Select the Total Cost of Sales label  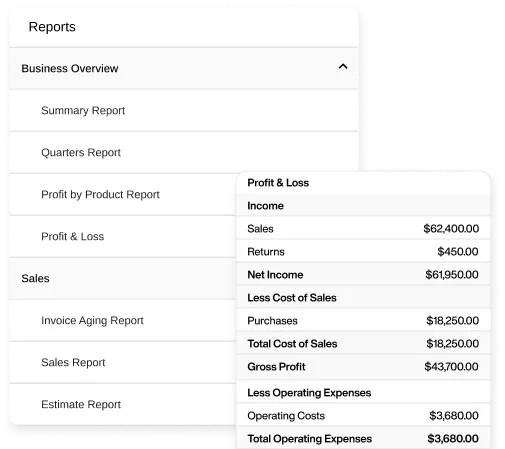292,344
